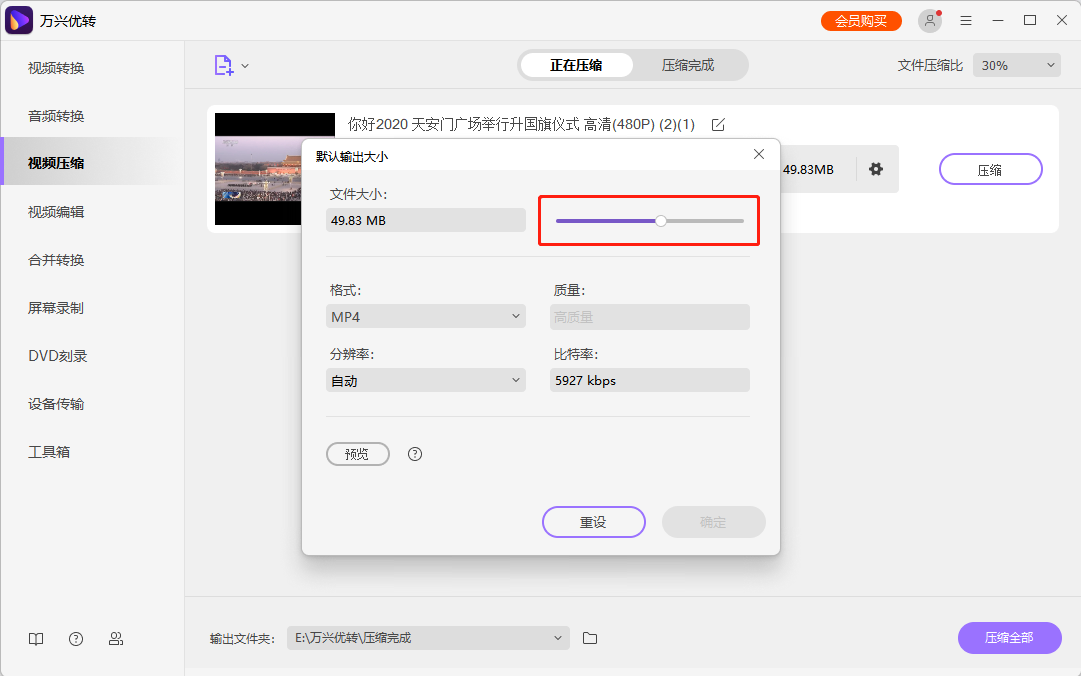Open the hamburger menu near the window controls
The image size is (1081, 676).
point(965,20)
